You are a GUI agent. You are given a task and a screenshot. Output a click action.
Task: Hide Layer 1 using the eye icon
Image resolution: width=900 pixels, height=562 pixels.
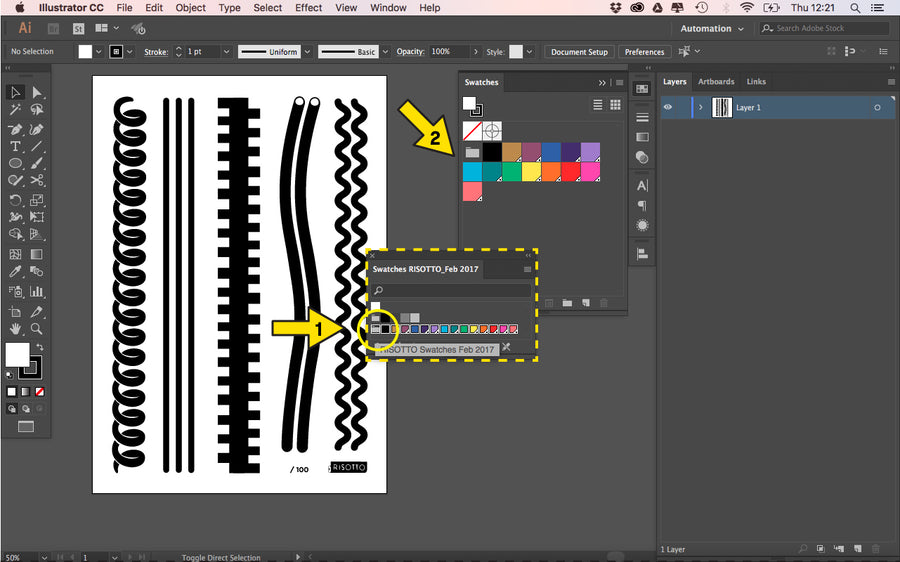point(668,107)
